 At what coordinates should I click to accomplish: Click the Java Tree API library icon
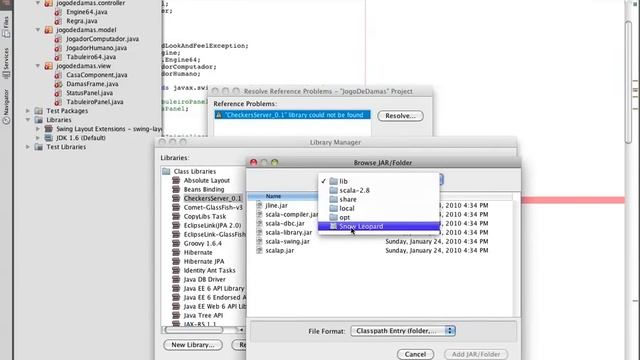coord(176,315)
